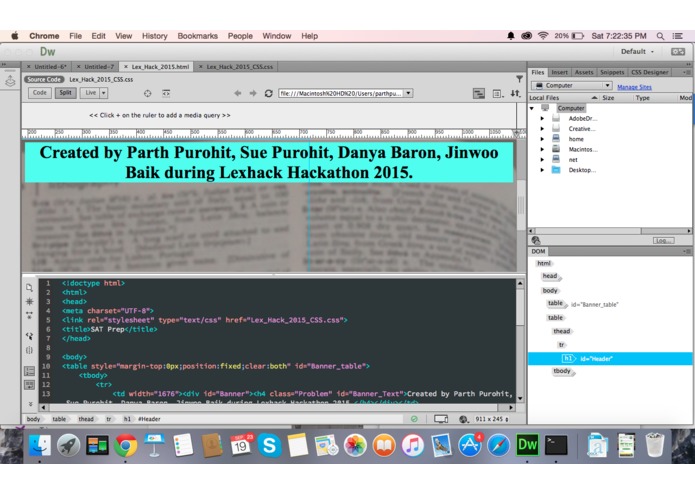
Task: Switch to Live view
Action: click(x=90, y=93)
